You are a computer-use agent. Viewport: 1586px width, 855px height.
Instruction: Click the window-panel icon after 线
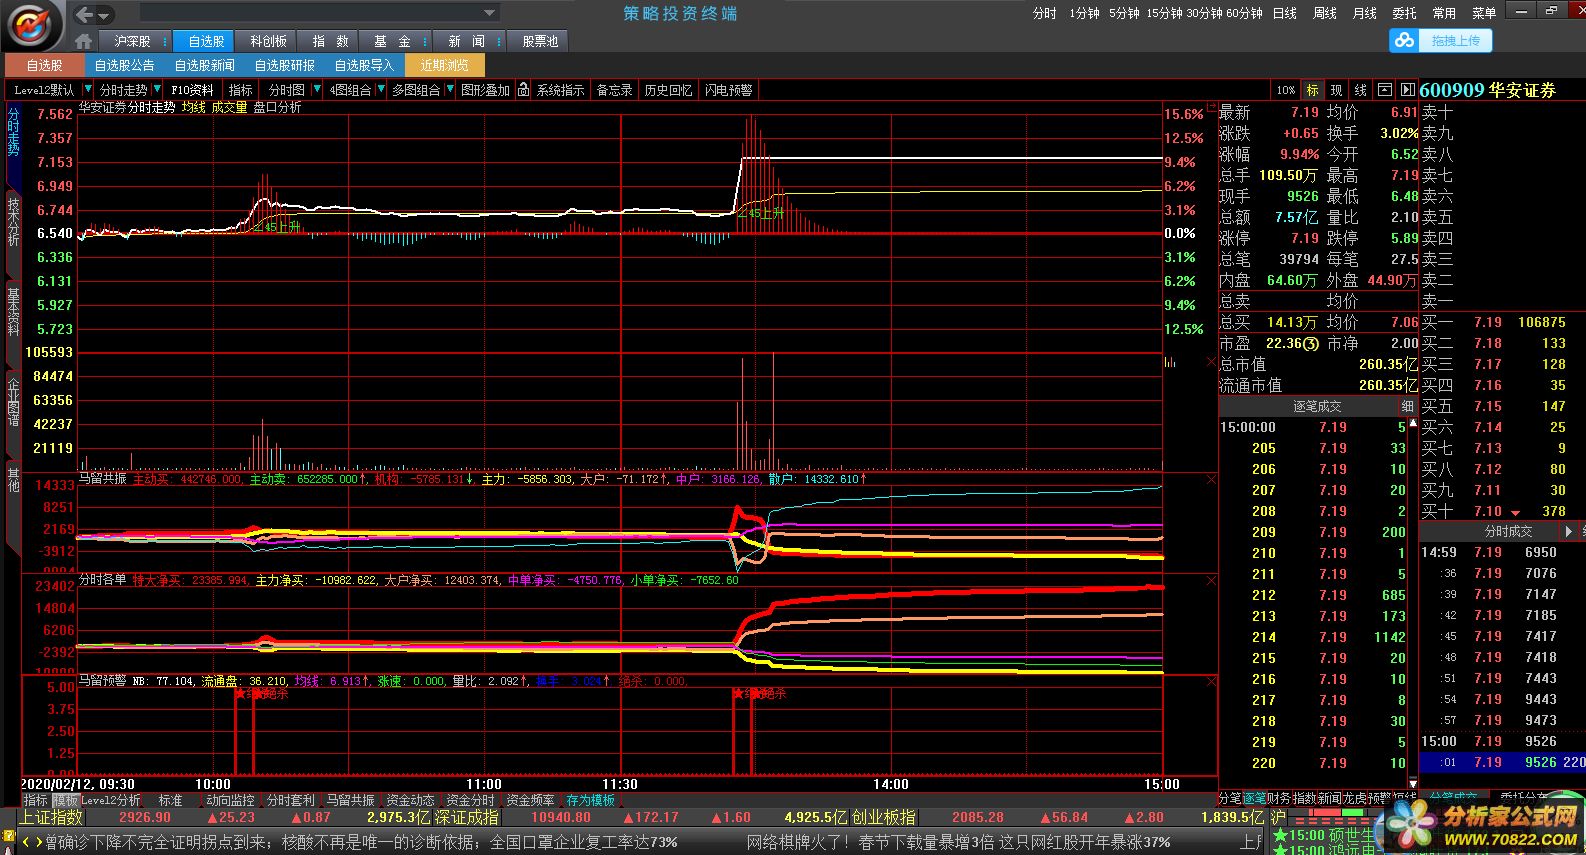point(1384,90)
